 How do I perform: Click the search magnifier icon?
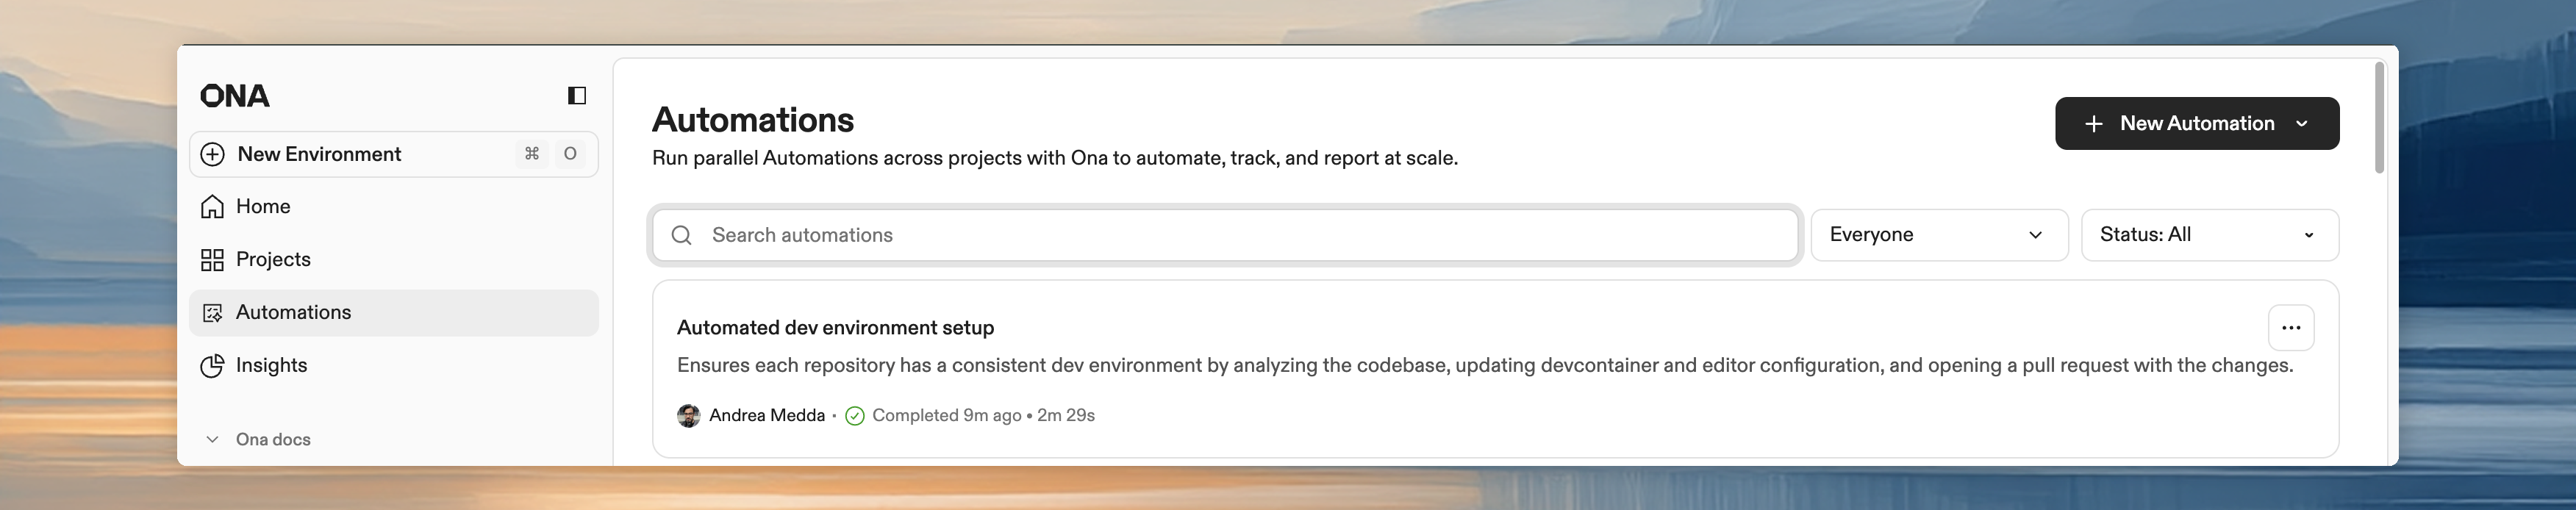tap(682, 235)
